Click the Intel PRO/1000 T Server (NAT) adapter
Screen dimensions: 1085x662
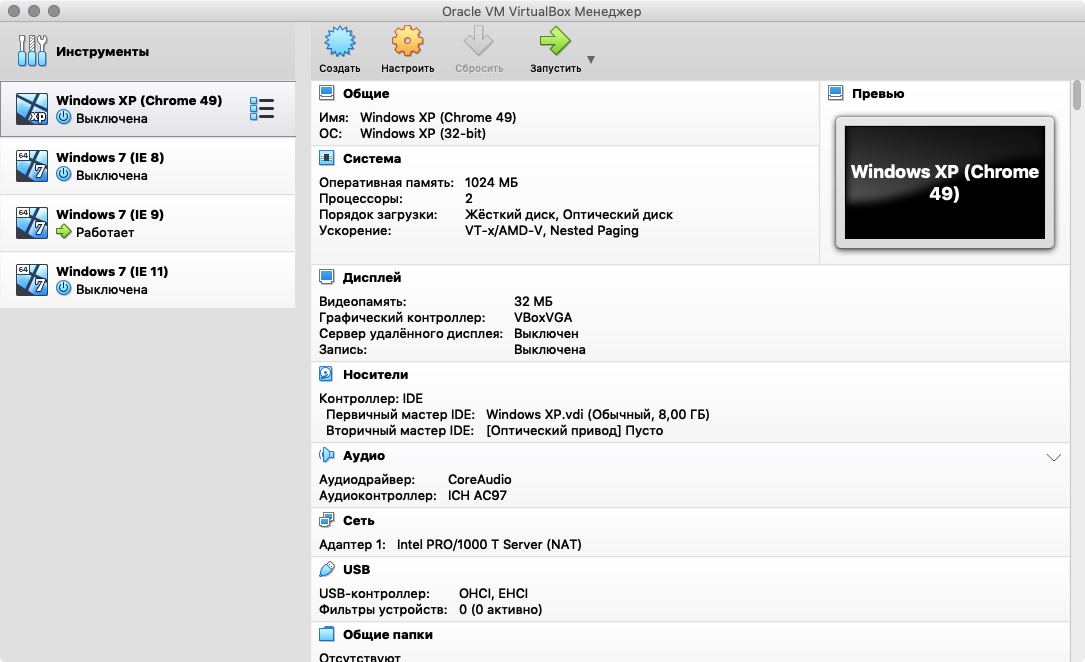(x=489, y=544)
